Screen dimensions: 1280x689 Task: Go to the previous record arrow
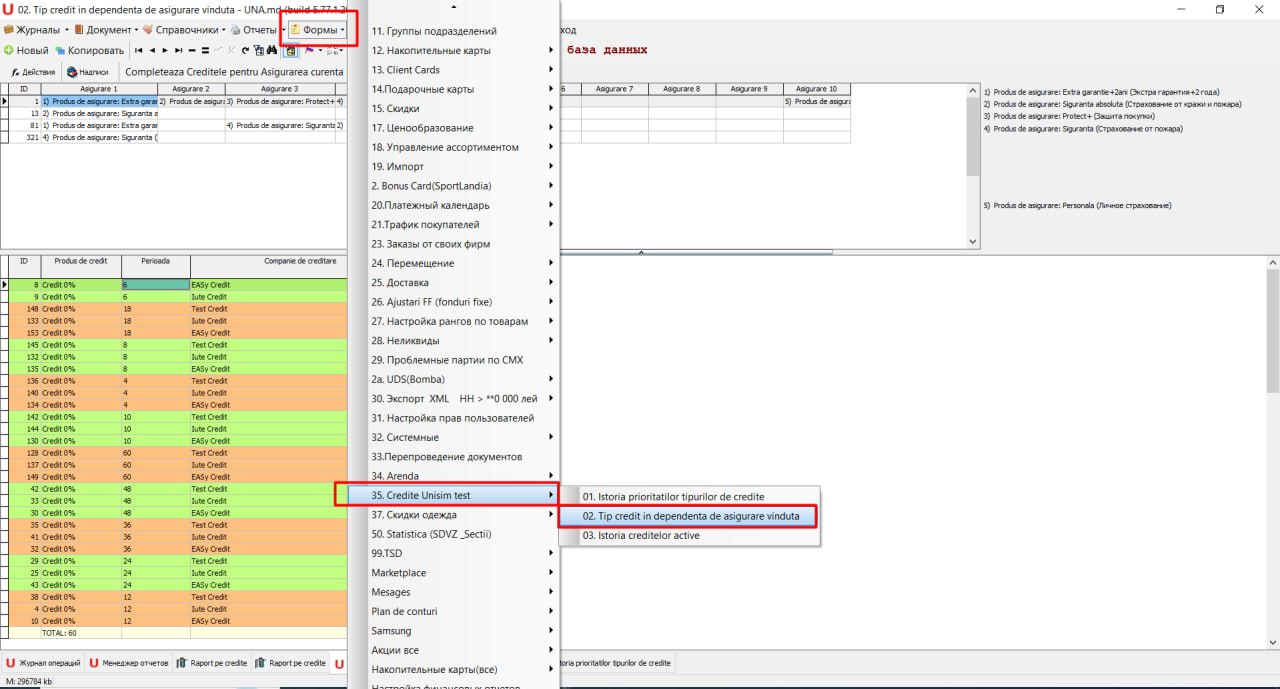tap(152, 50)
